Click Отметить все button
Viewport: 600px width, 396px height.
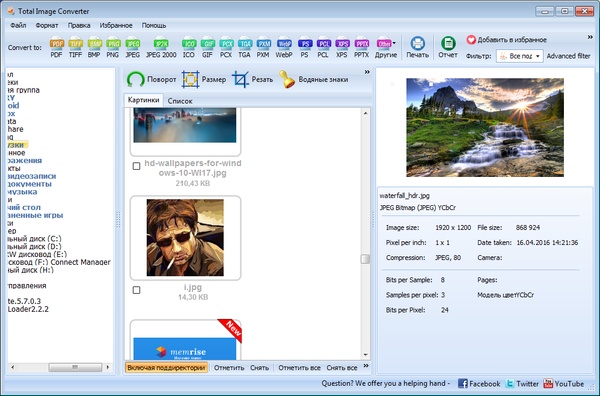[x=299, y=368]
